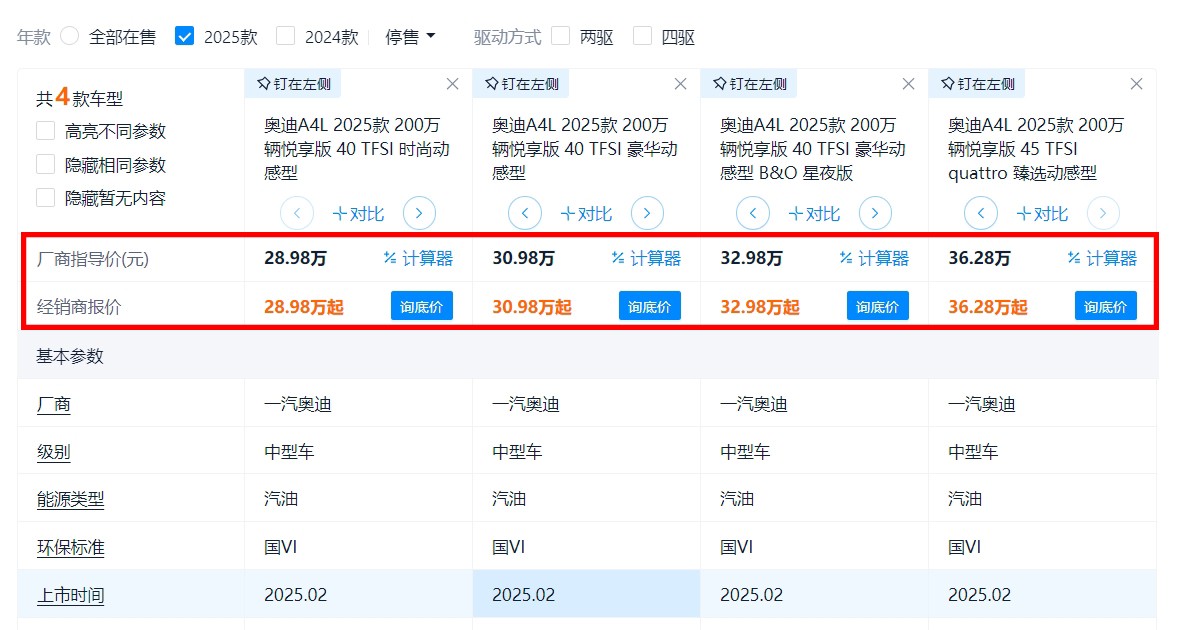
Task: Remove the 时尚动感型 column
Action: (x=452, y=84)
